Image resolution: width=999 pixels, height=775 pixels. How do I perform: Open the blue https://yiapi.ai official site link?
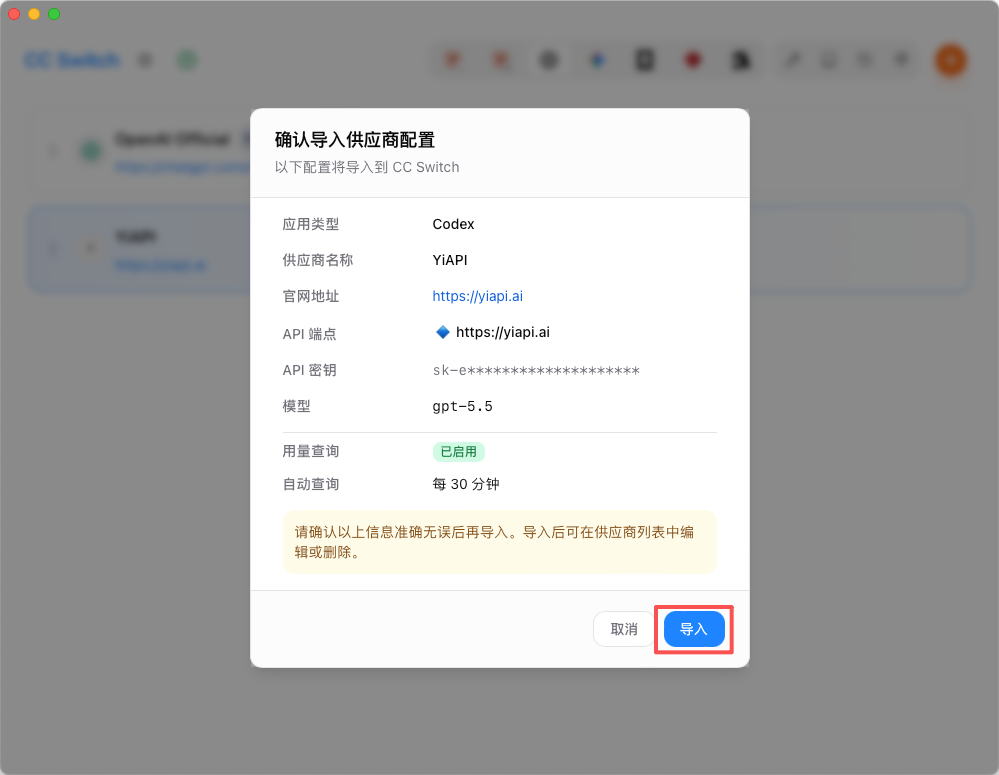477,296
